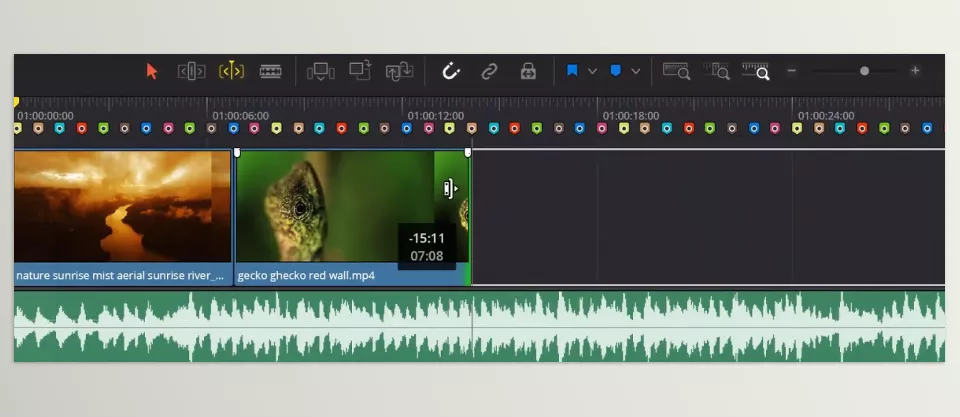
Task: Click the Insert Clip toolbar icon
Action: (x=321, y=72)
